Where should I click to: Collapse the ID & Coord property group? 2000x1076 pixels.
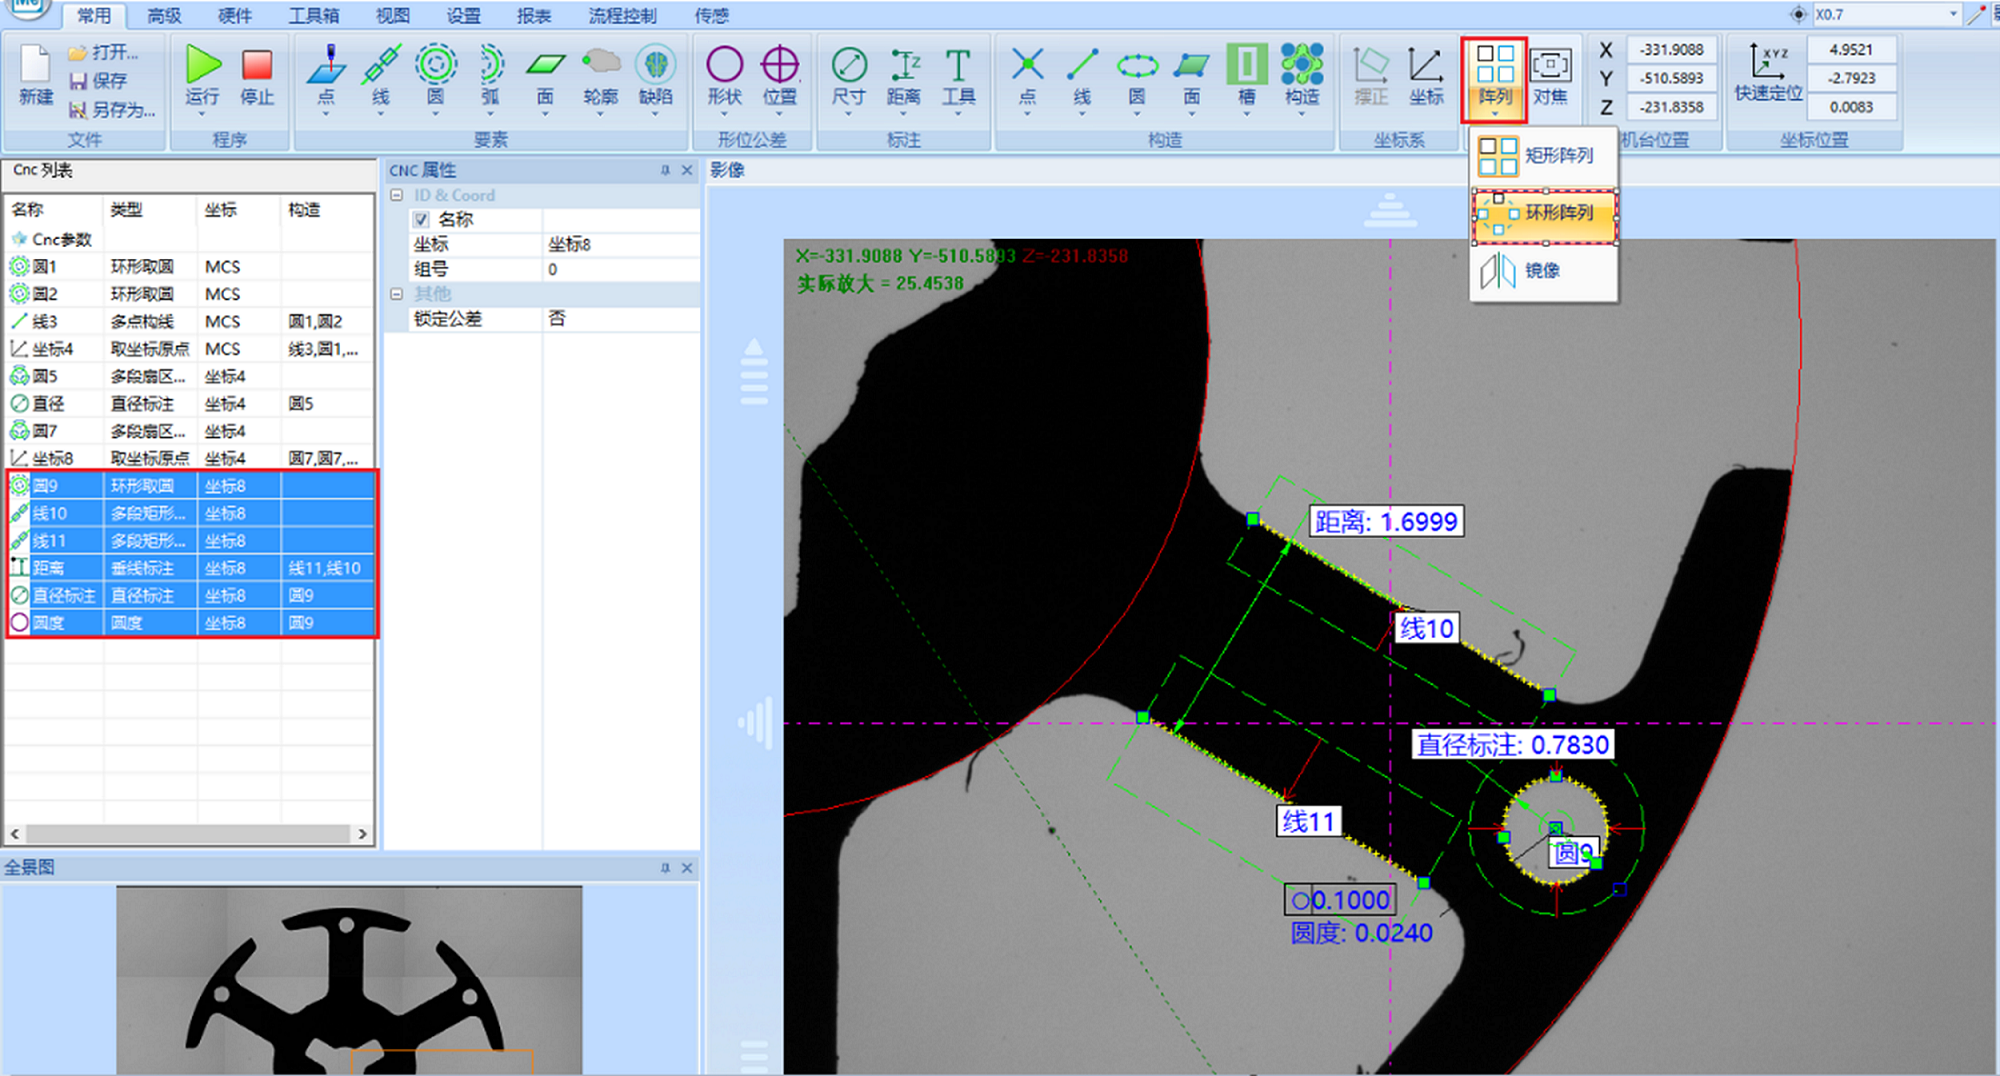point(397,196)
